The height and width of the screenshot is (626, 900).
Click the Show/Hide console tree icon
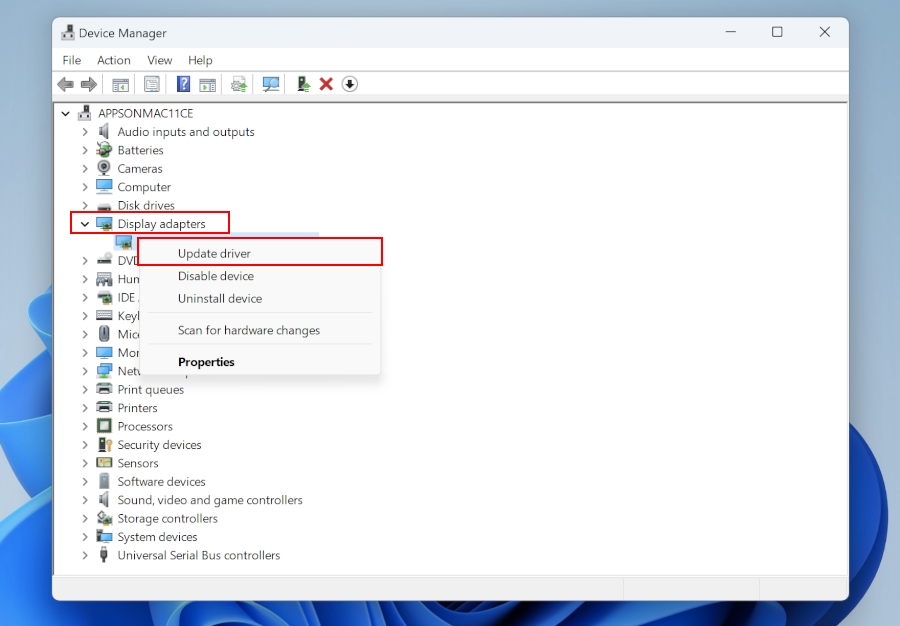[120, 84]
